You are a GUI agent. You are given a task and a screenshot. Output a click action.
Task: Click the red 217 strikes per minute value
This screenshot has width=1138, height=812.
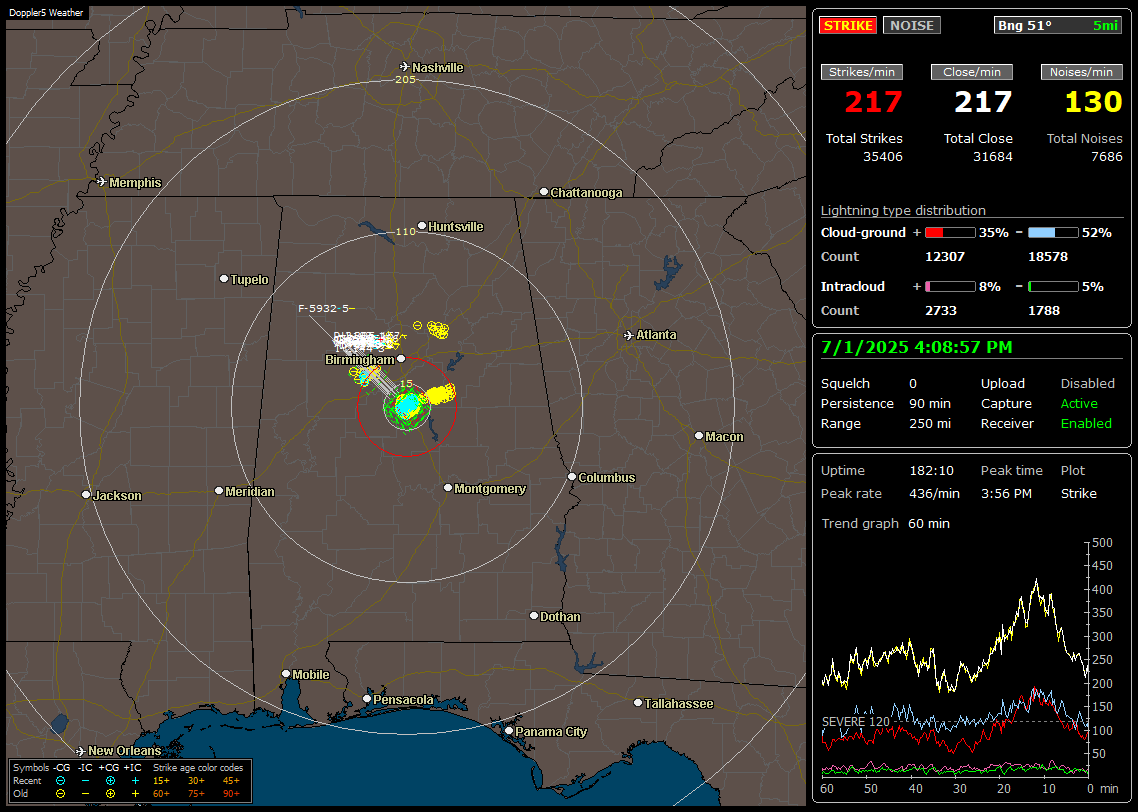click(873, 102)
